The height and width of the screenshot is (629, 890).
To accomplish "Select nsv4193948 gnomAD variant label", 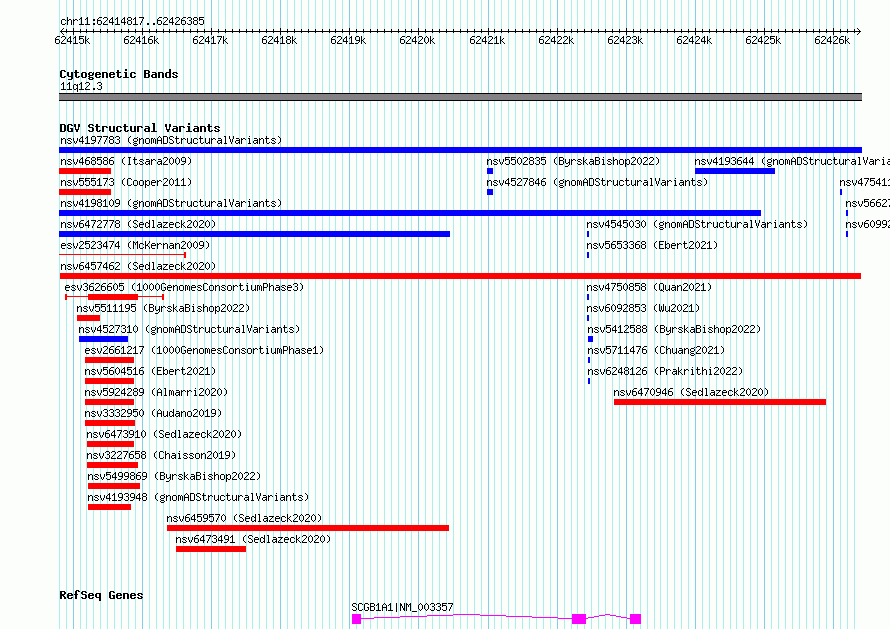I will pos(198,497).
